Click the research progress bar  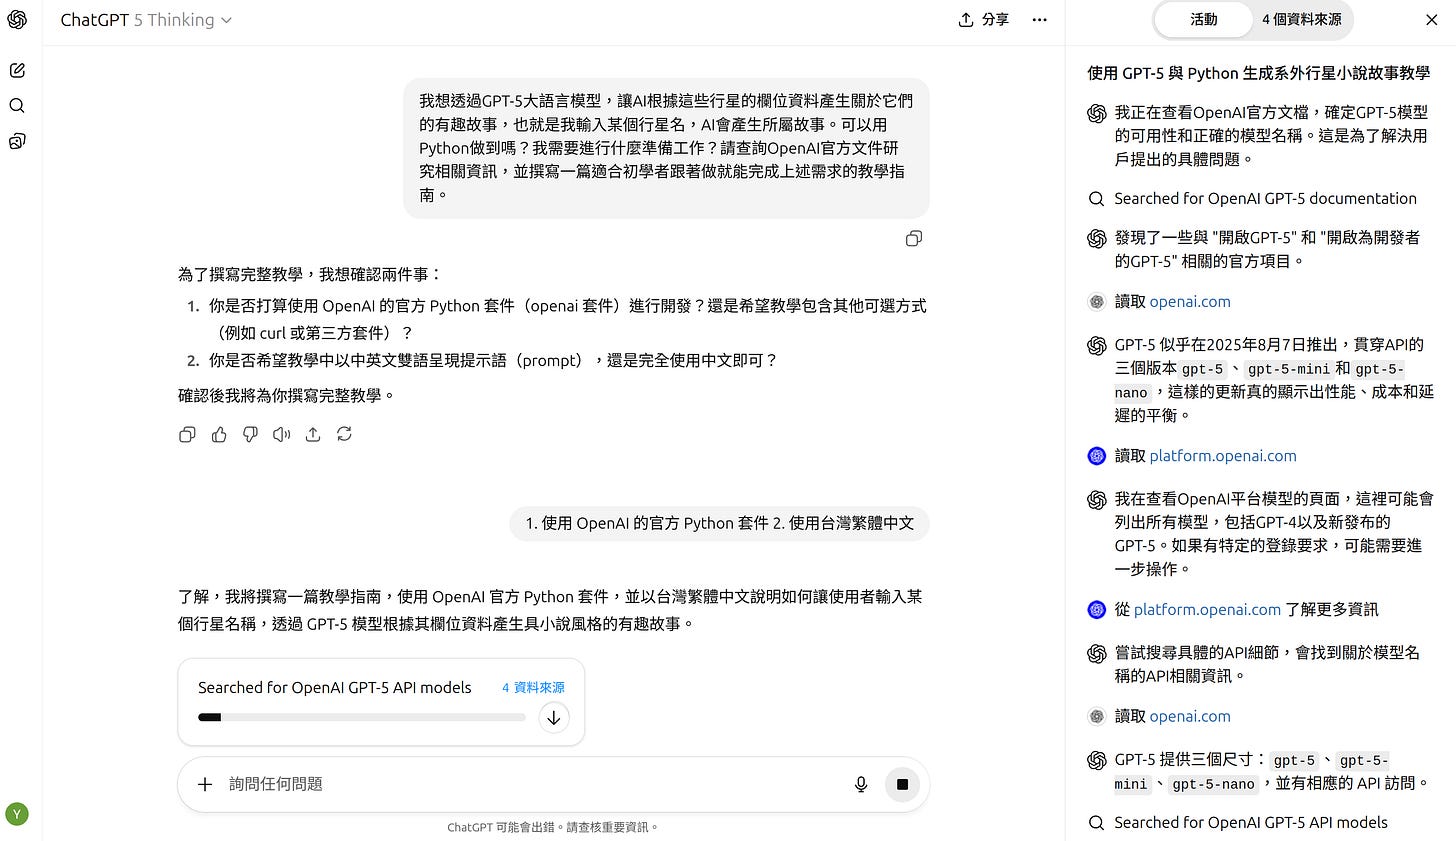362,717
